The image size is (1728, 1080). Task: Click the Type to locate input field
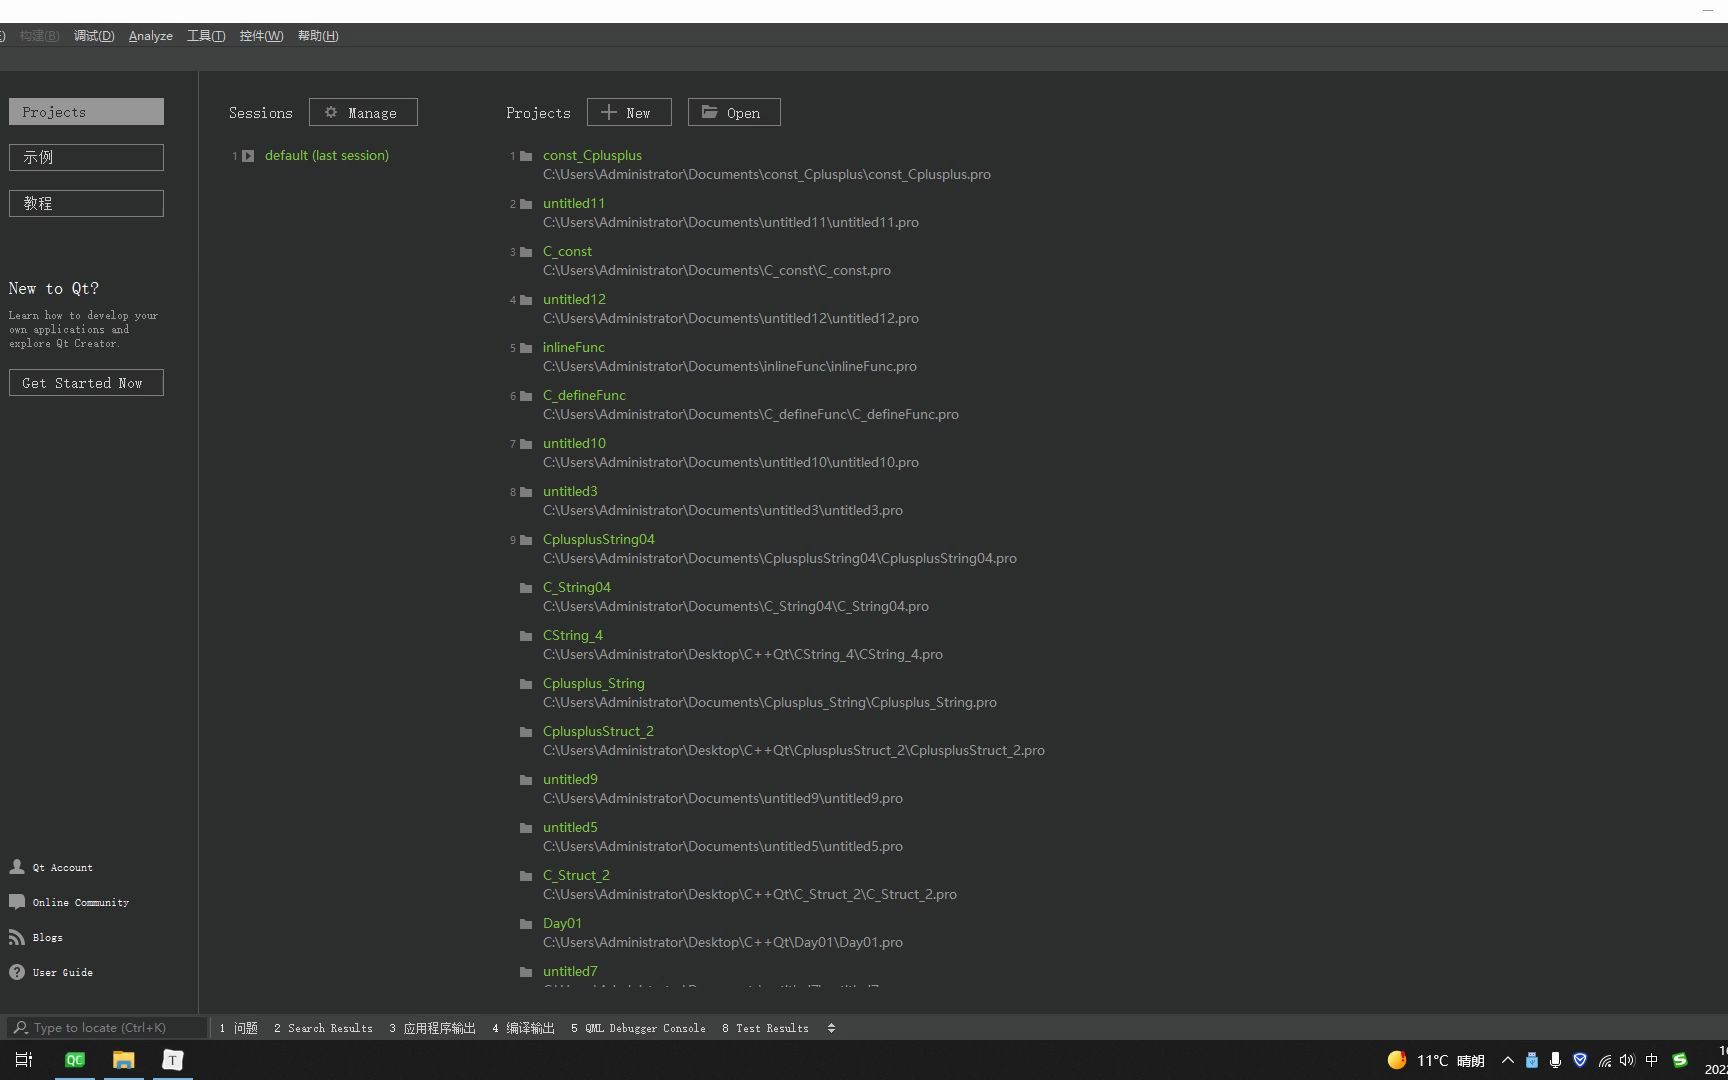107,1027
